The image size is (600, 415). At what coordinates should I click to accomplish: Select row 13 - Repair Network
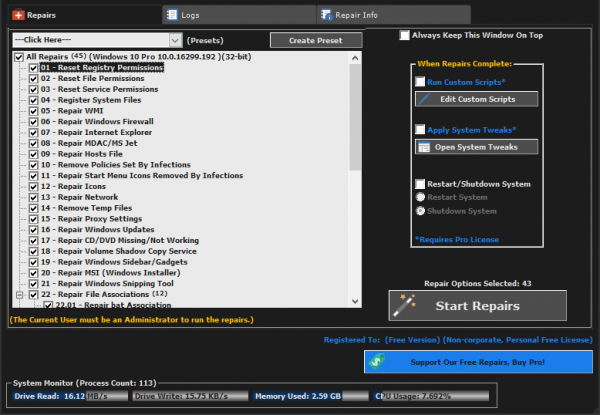(80, 197)
